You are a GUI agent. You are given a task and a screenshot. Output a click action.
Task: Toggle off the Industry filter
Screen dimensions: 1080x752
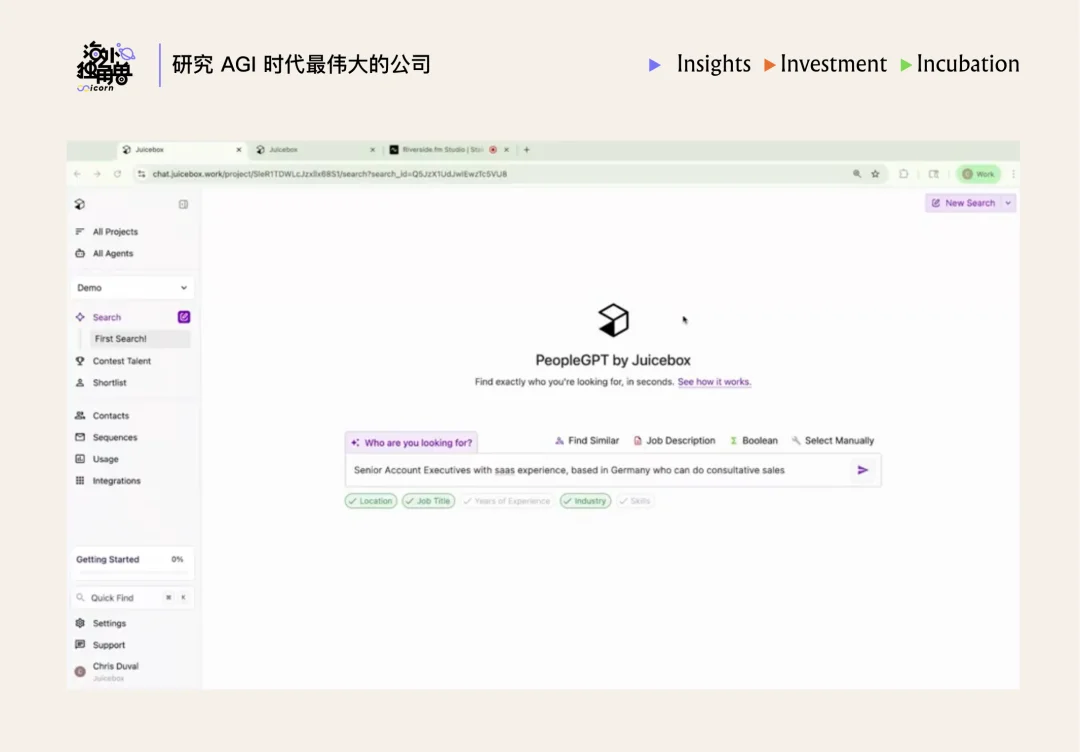[584, 501]
